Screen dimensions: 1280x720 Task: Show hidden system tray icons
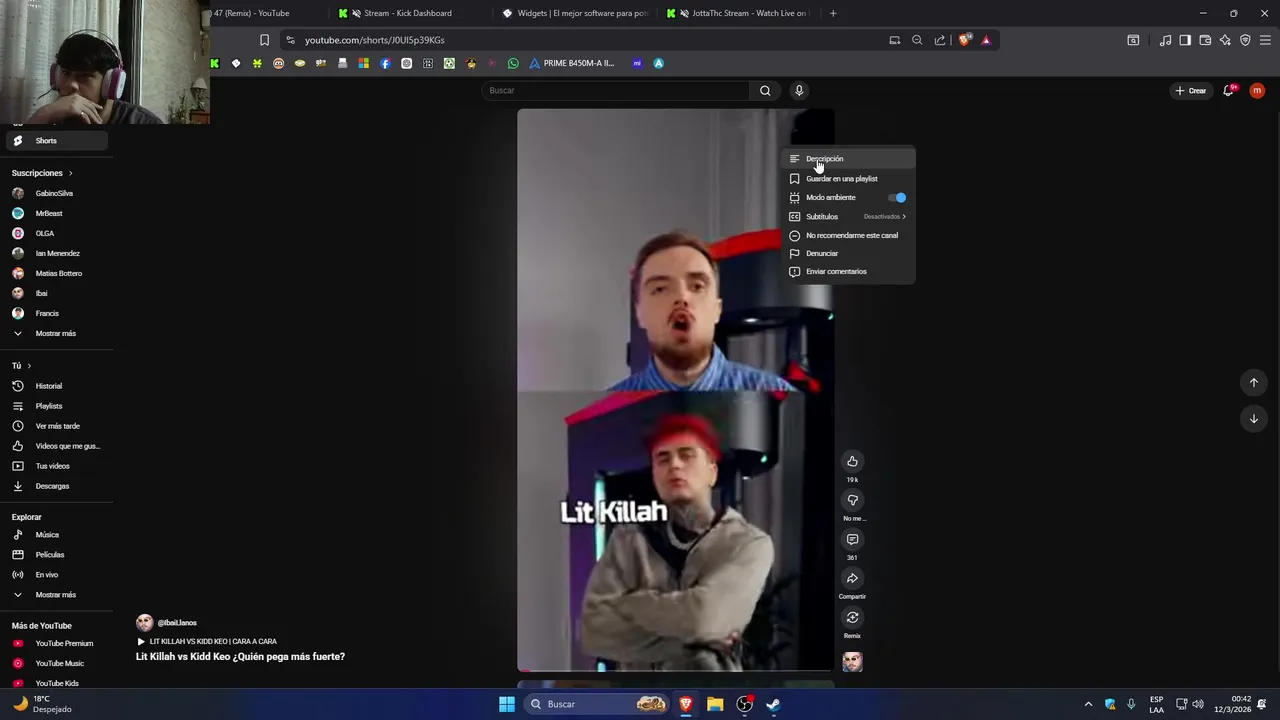(x=1089, y=704)
